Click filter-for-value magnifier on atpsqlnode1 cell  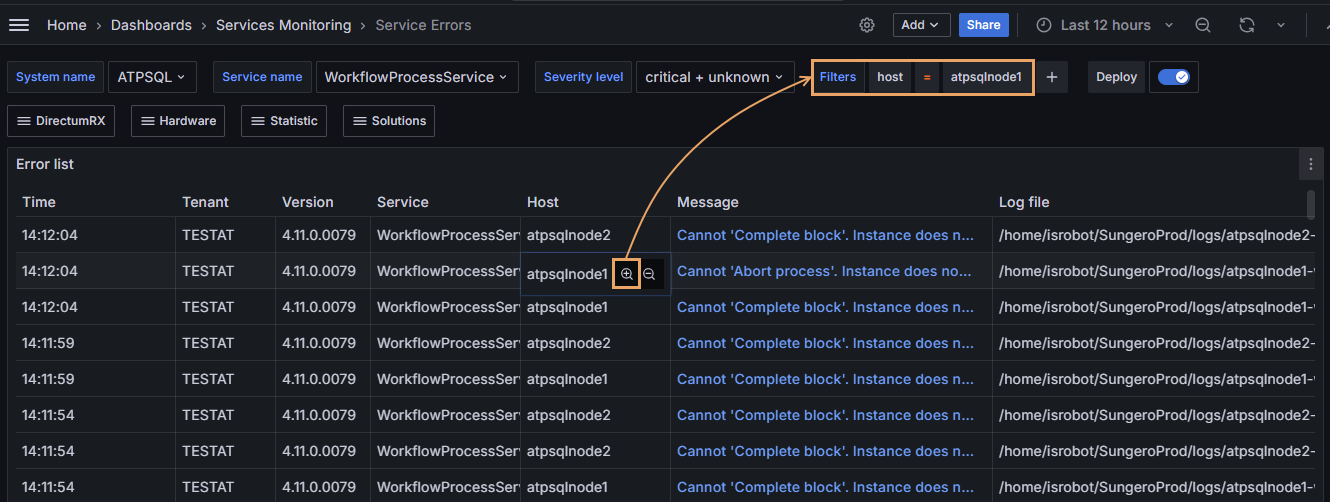(x=627, y=273)
